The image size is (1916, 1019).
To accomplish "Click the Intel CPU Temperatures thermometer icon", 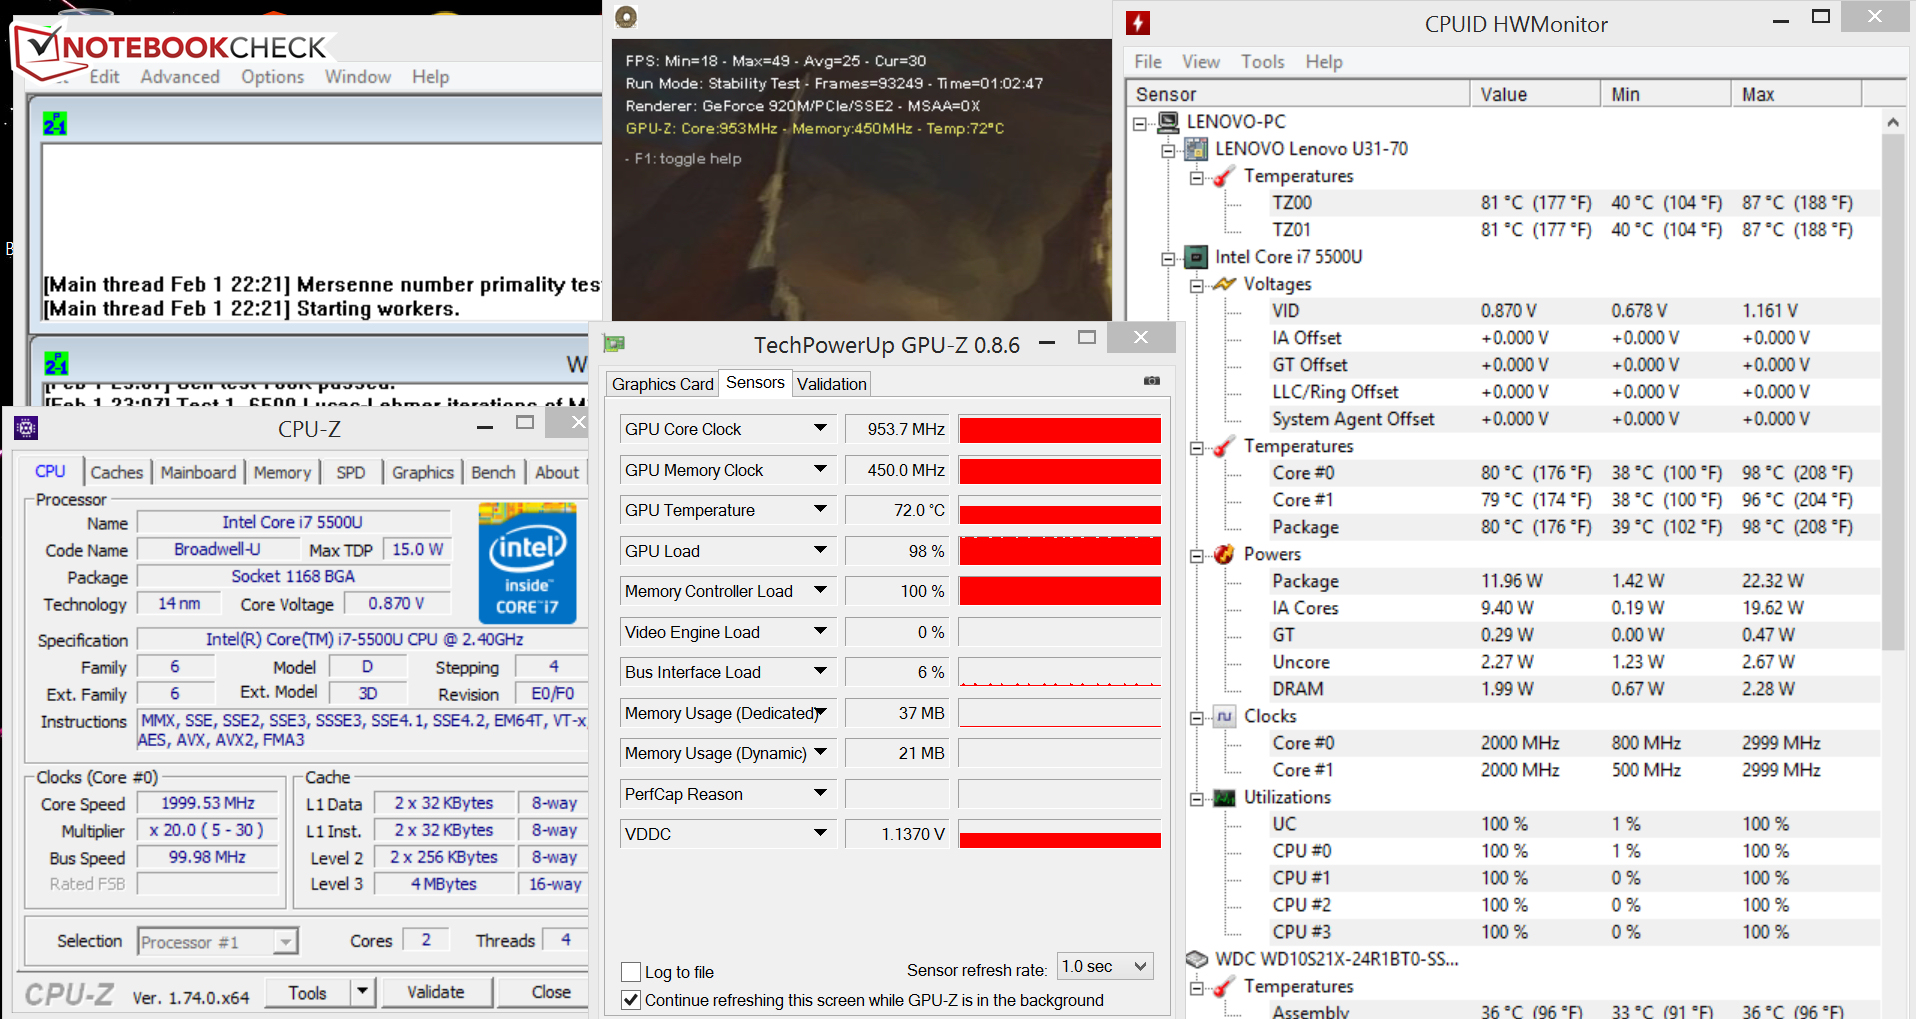I will click(1224, 446).
